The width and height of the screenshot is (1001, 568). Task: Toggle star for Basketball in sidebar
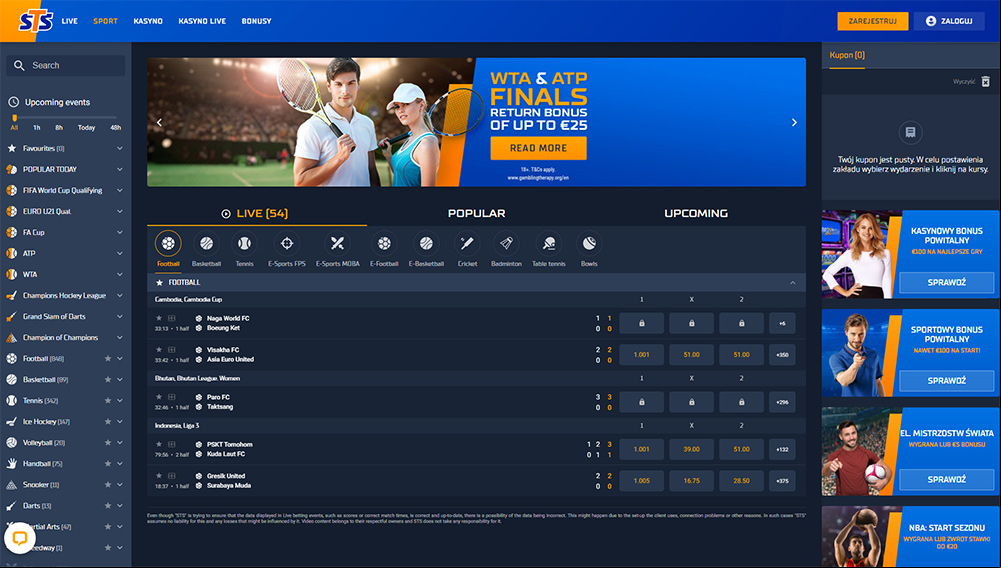(108, 380)
